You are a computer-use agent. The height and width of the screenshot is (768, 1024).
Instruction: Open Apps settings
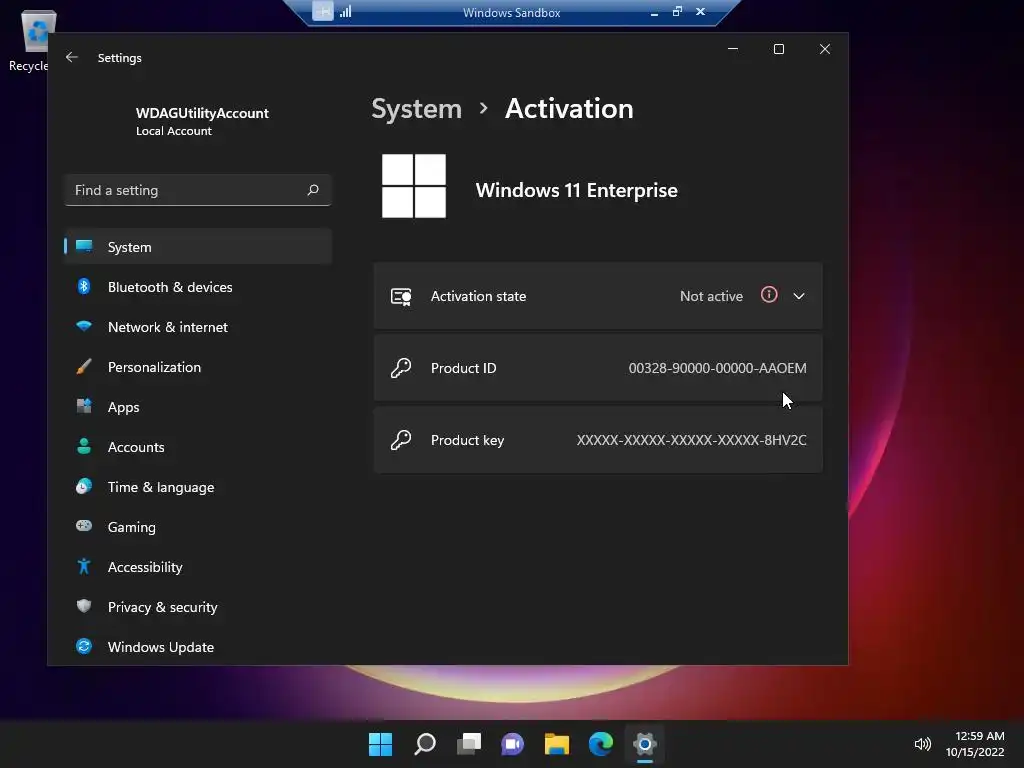click(198, 407)
